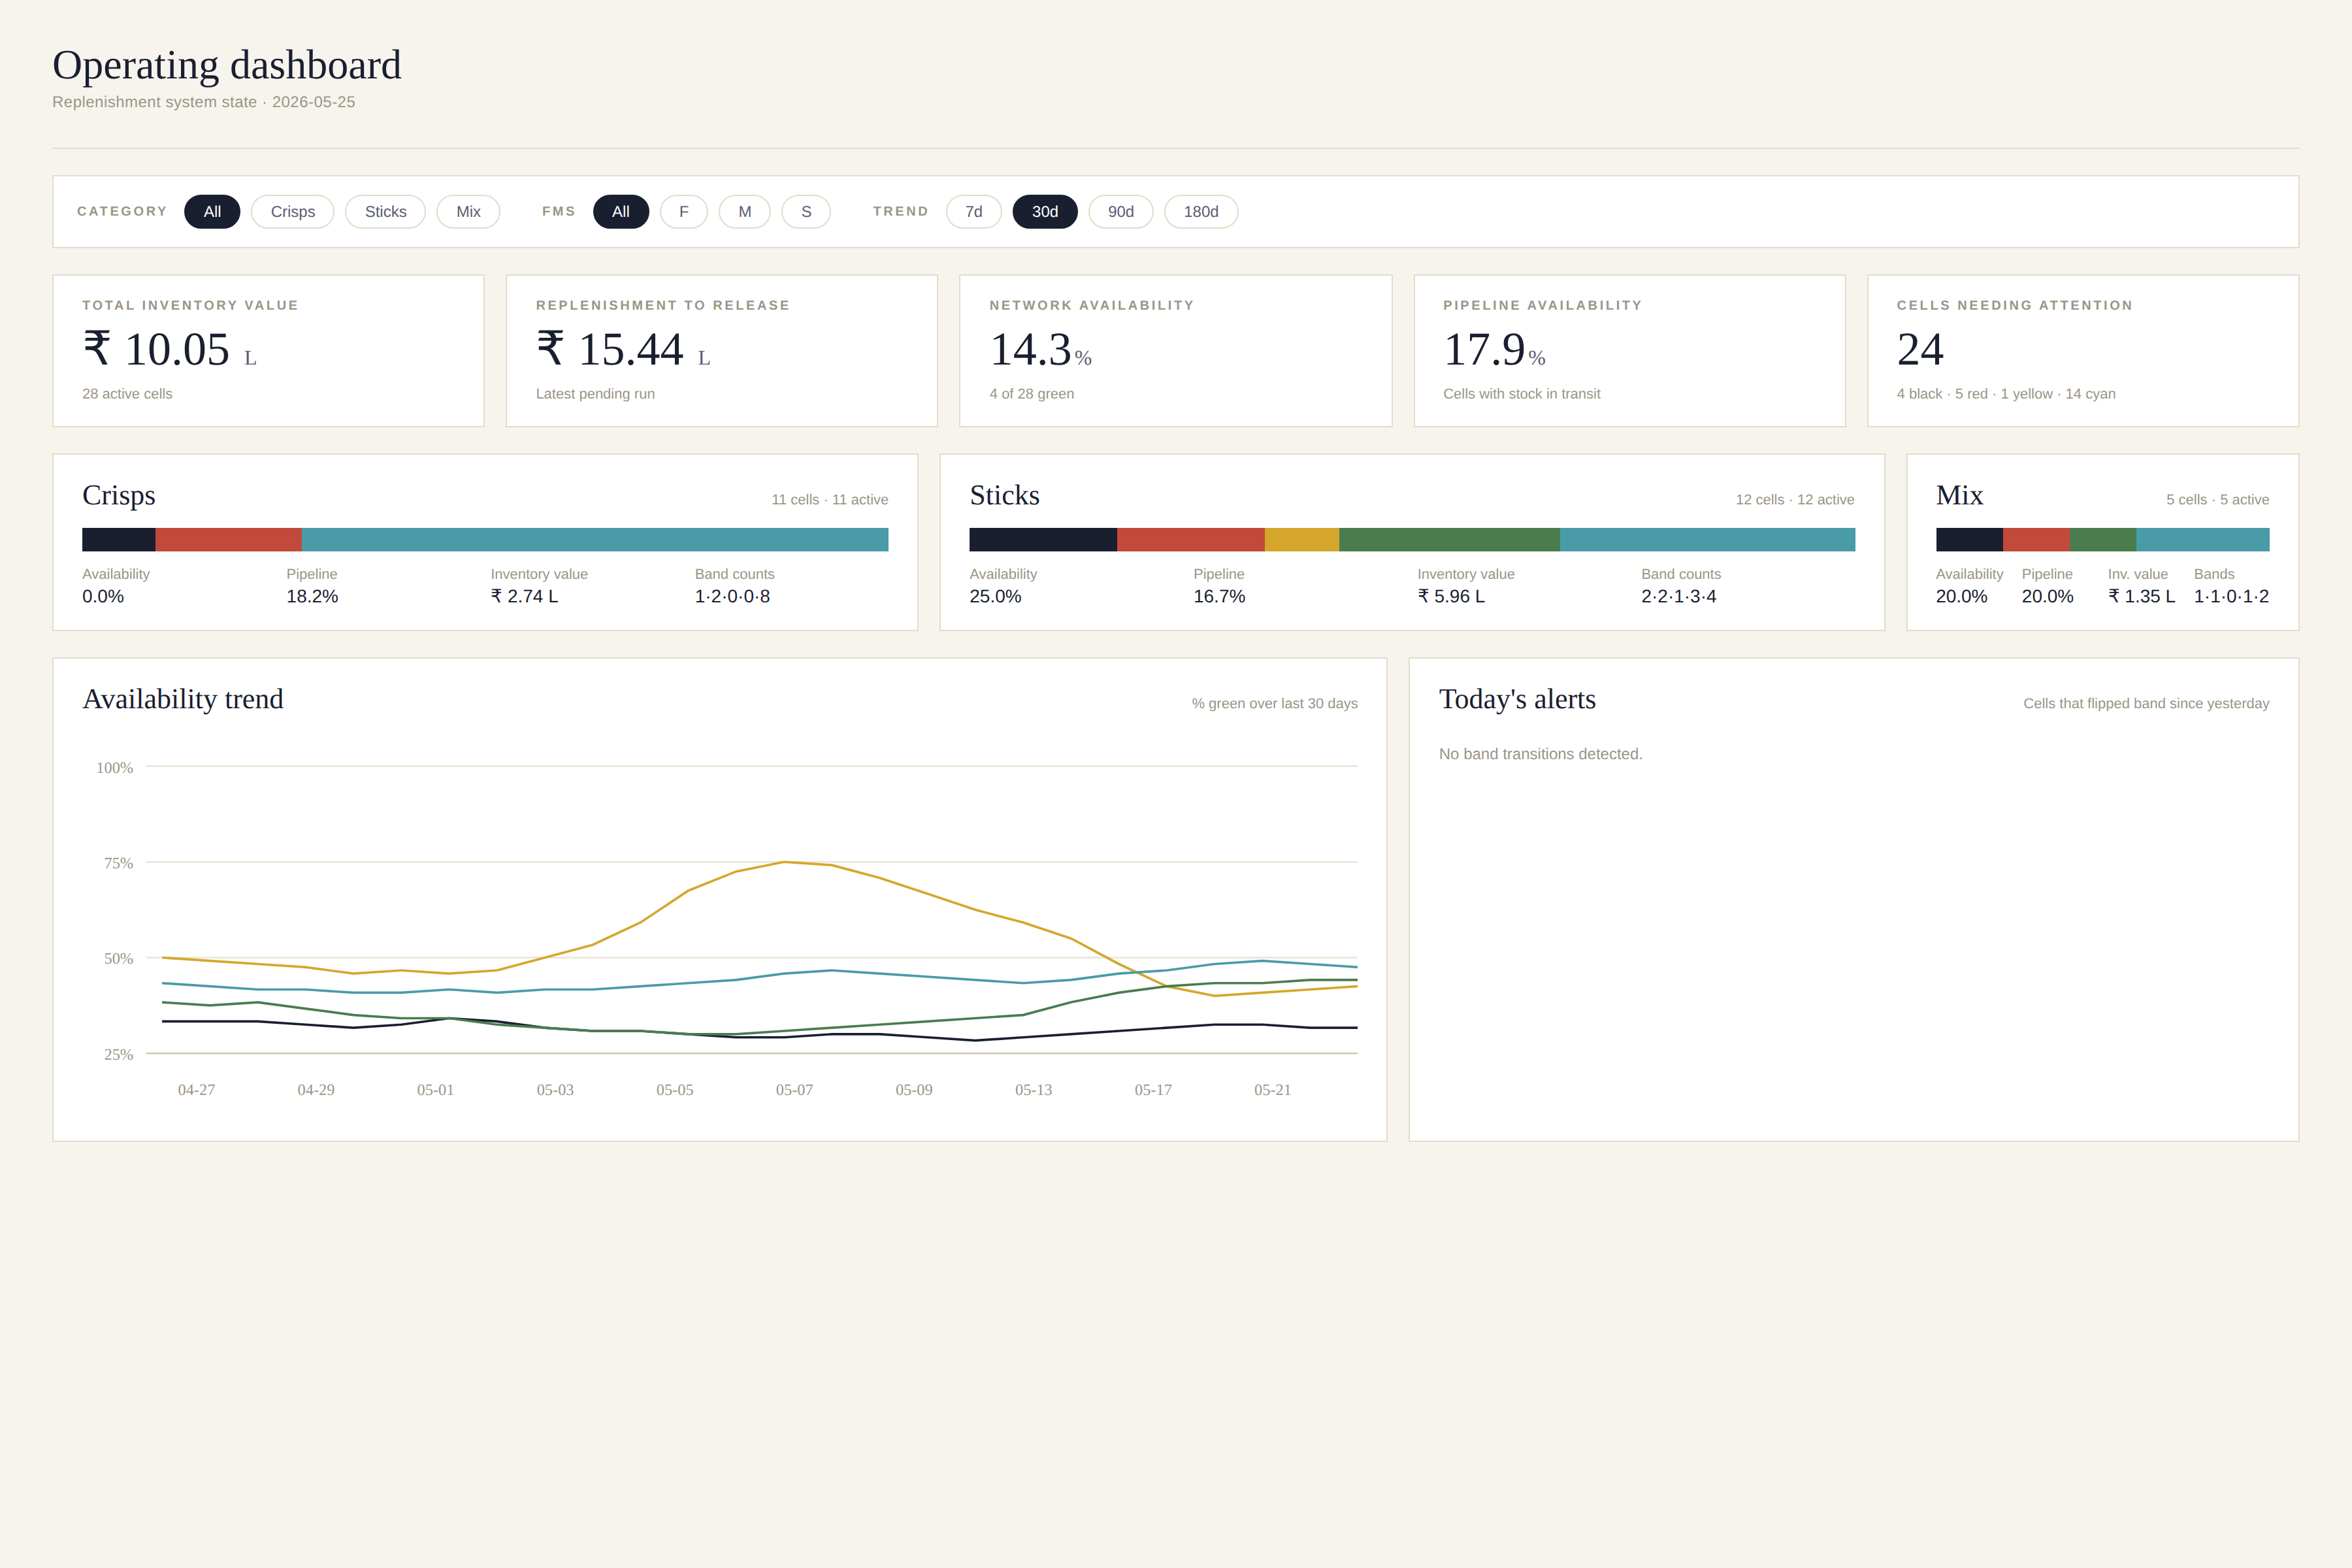The image size is (2352, 1568).
Task: Click the Today's alerts heading
Action: 1517,699
